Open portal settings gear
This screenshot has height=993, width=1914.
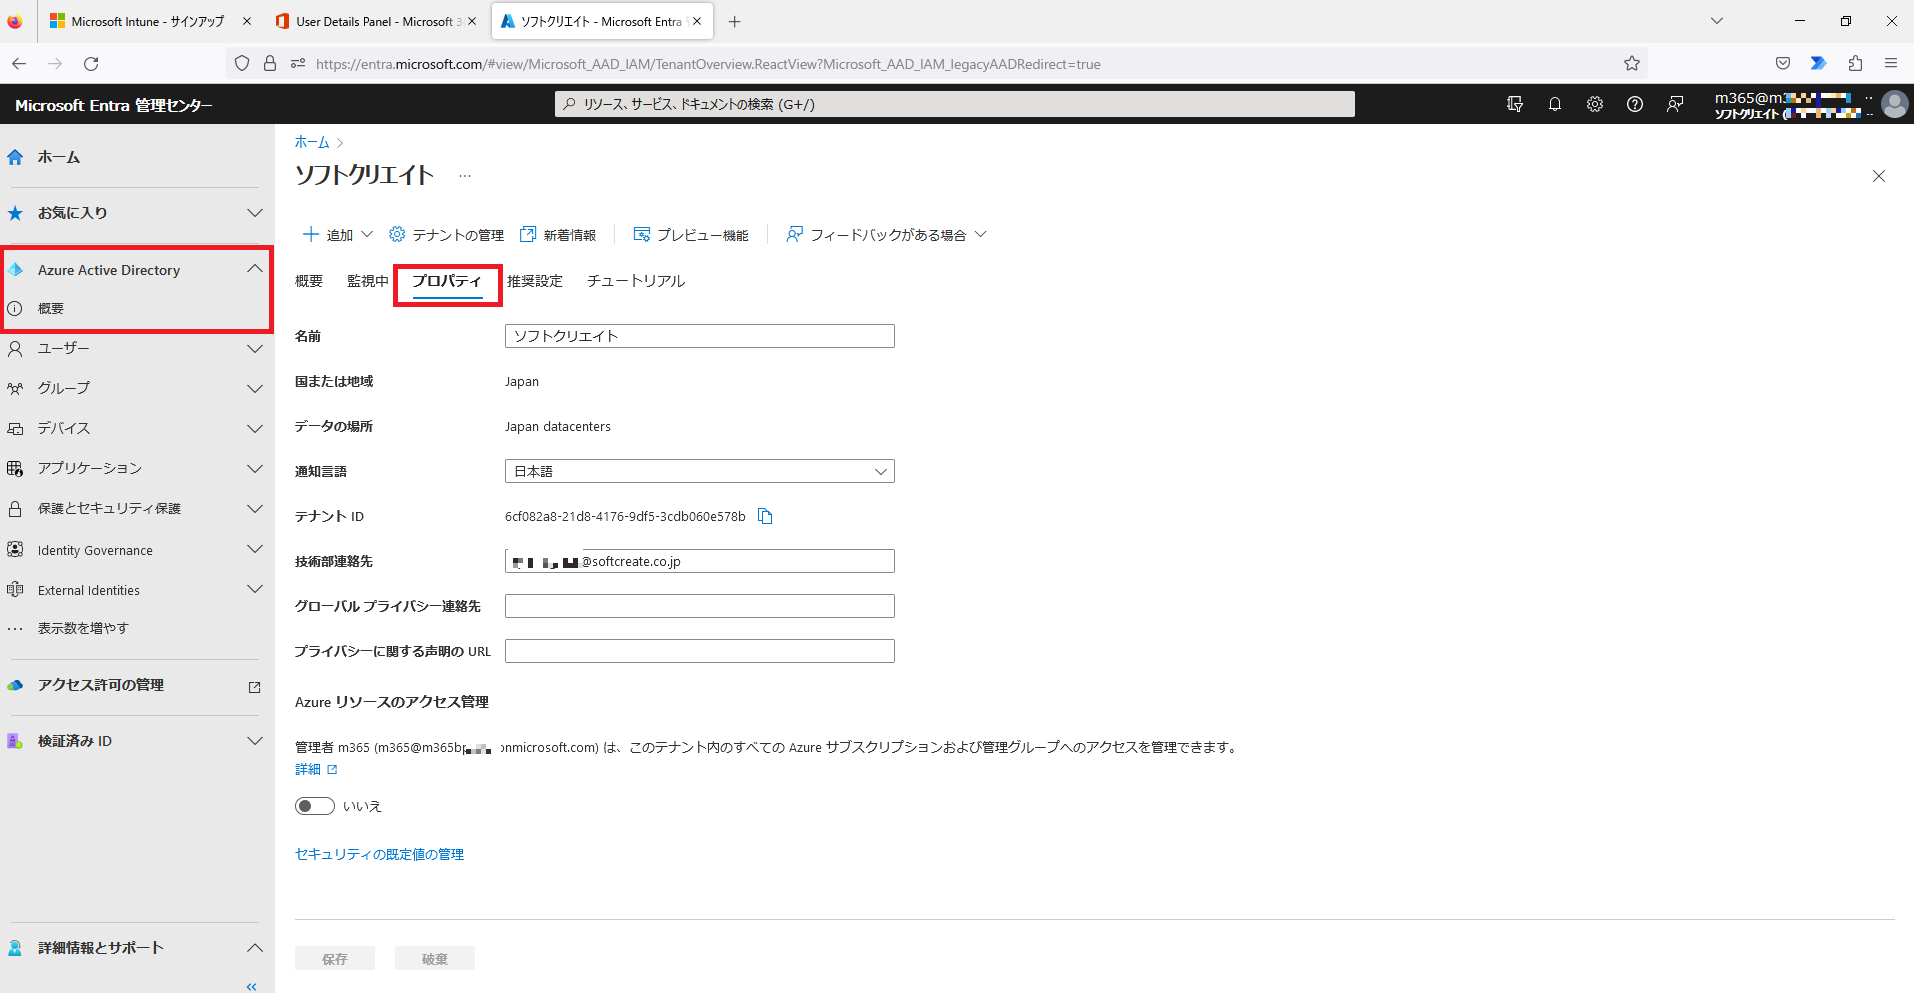tap(1595, 104)
